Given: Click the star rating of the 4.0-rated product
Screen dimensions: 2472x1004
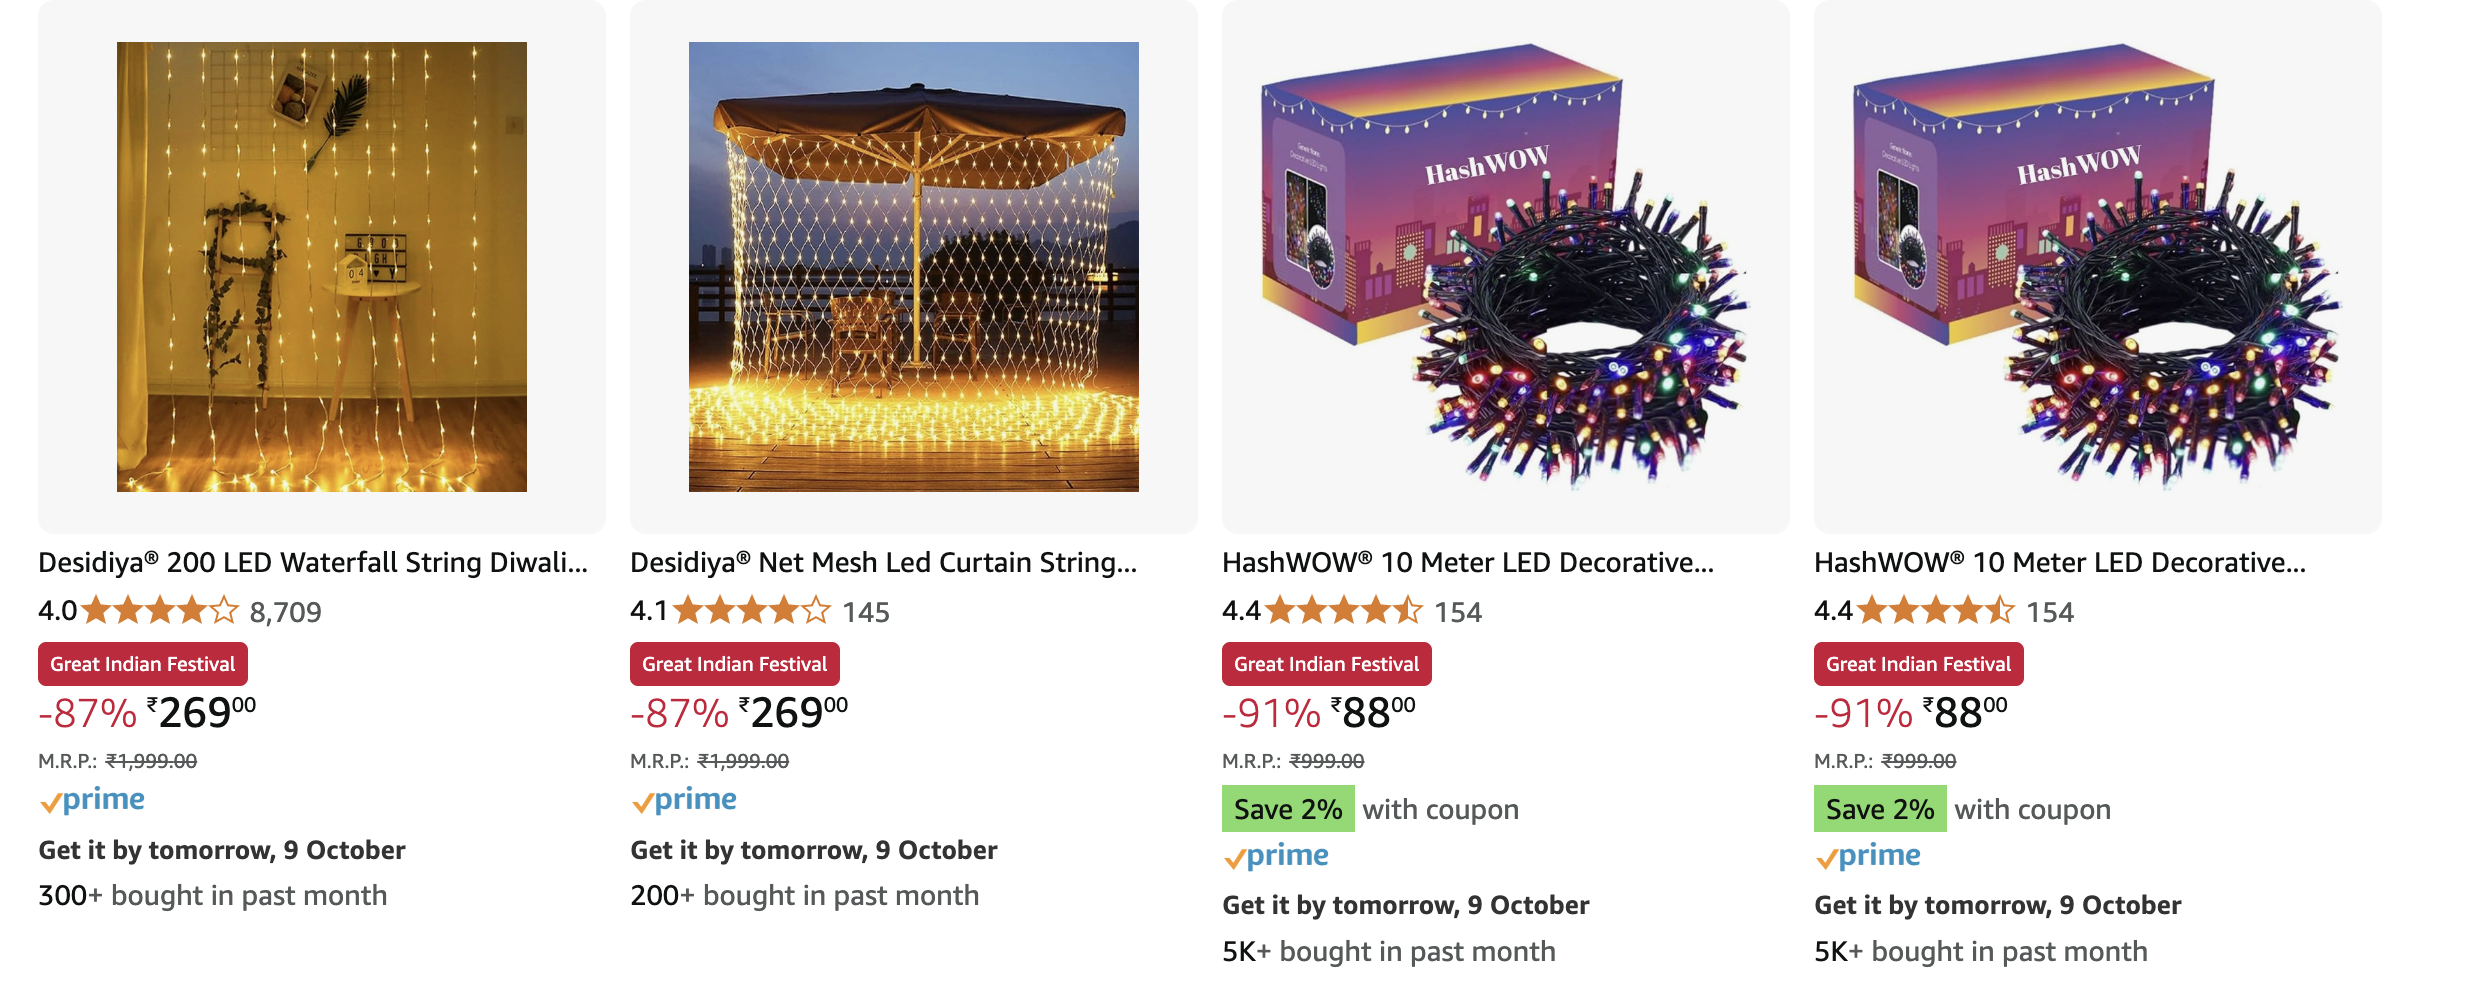Looking at the screenshot, I should [x=160, y=610].
